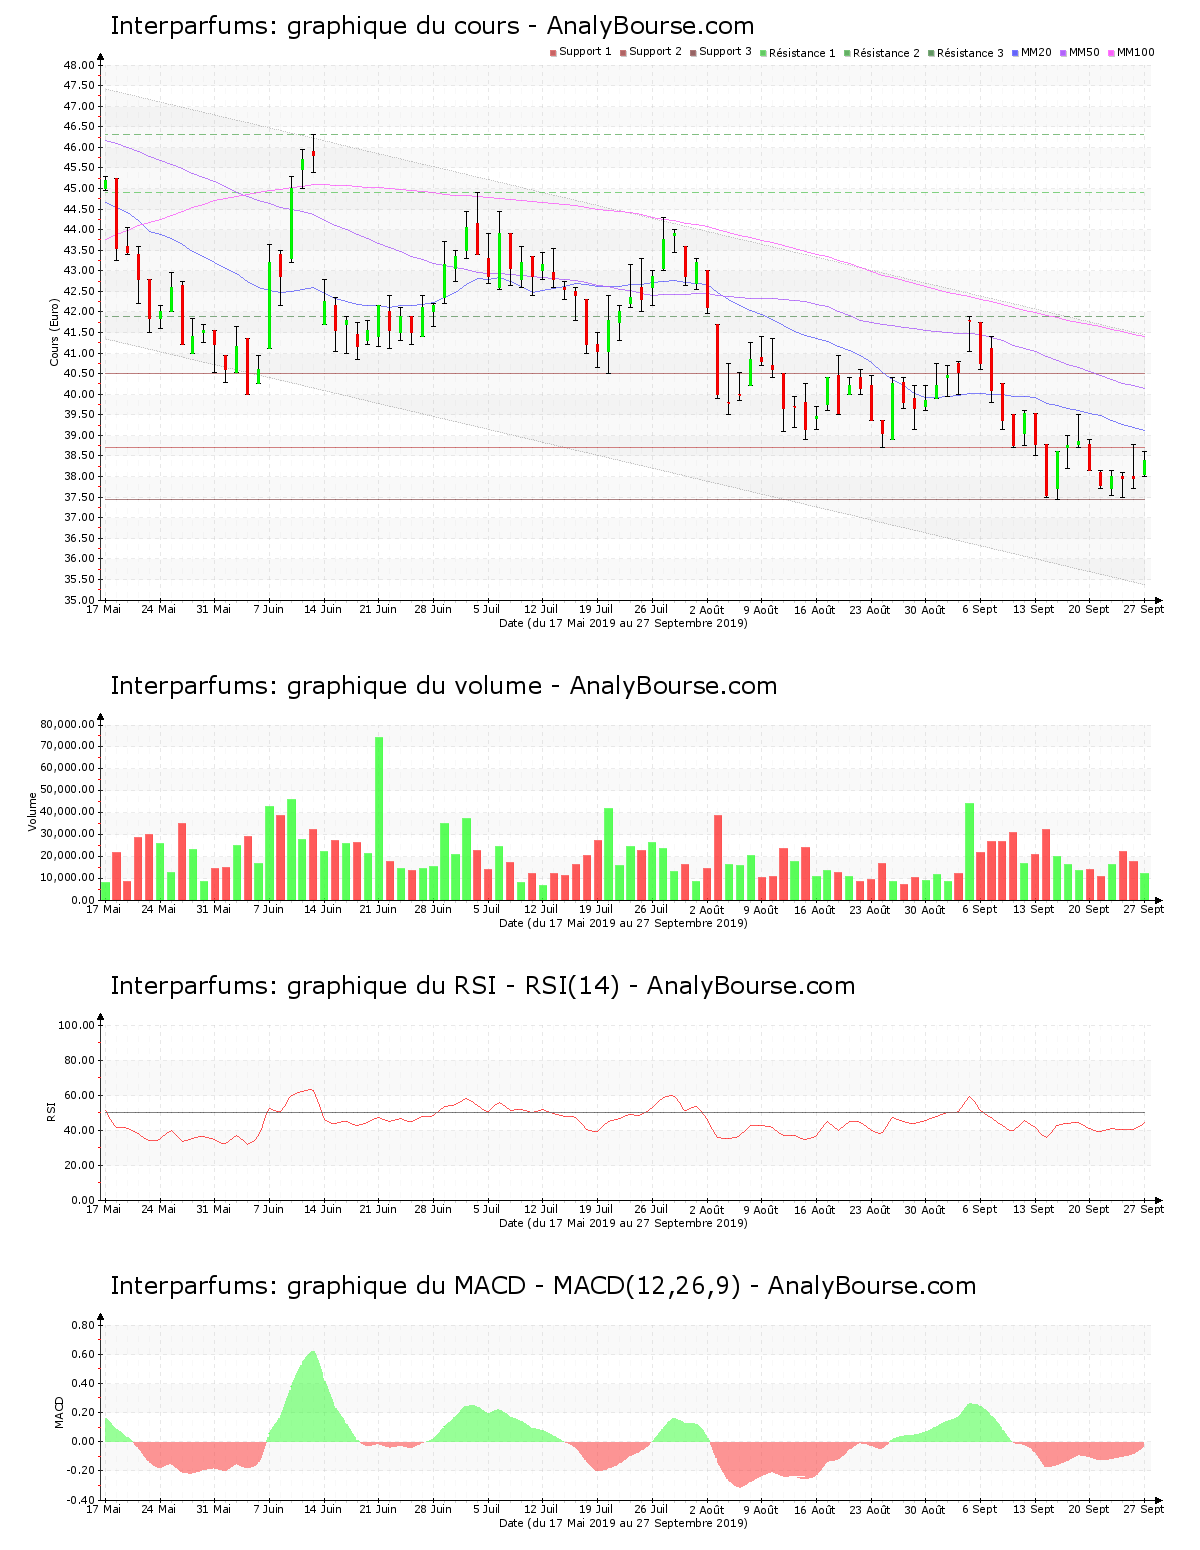Click the 'Volume' vertical axis label
1200x1550 pixels.
33,812
